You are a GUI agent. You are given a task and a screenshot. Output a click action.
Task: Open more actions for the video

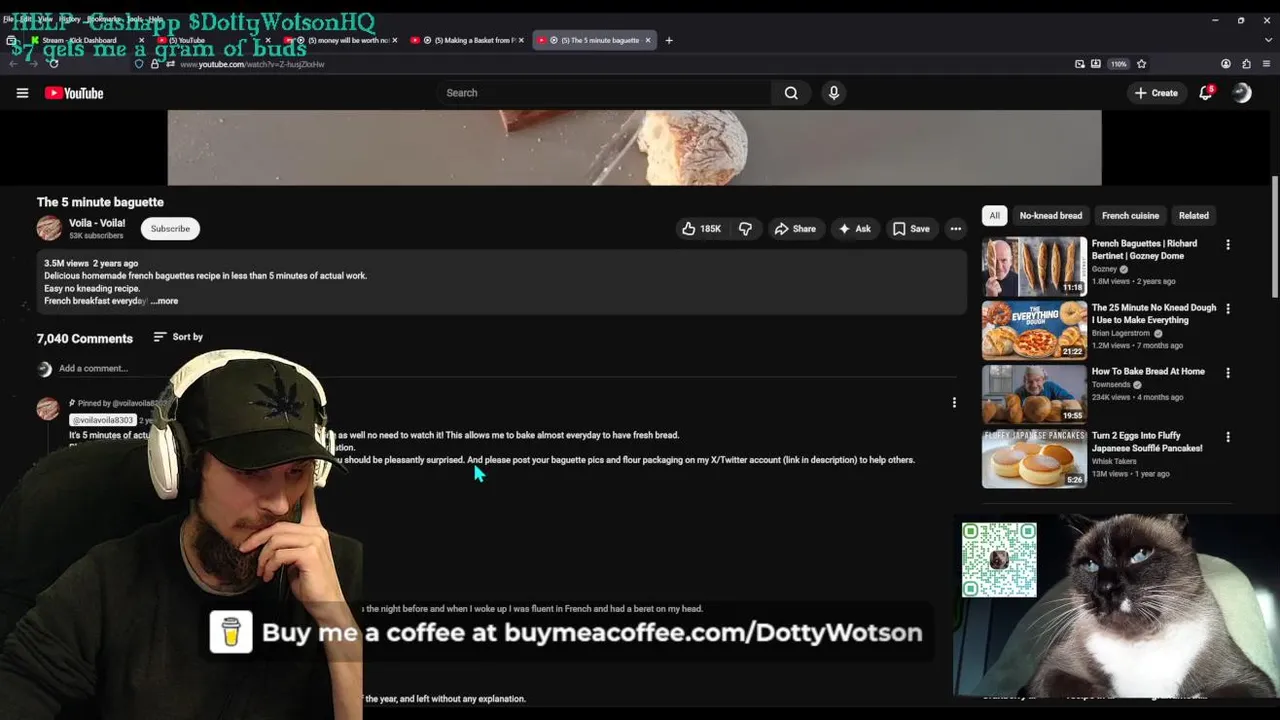tap(956, 229)
